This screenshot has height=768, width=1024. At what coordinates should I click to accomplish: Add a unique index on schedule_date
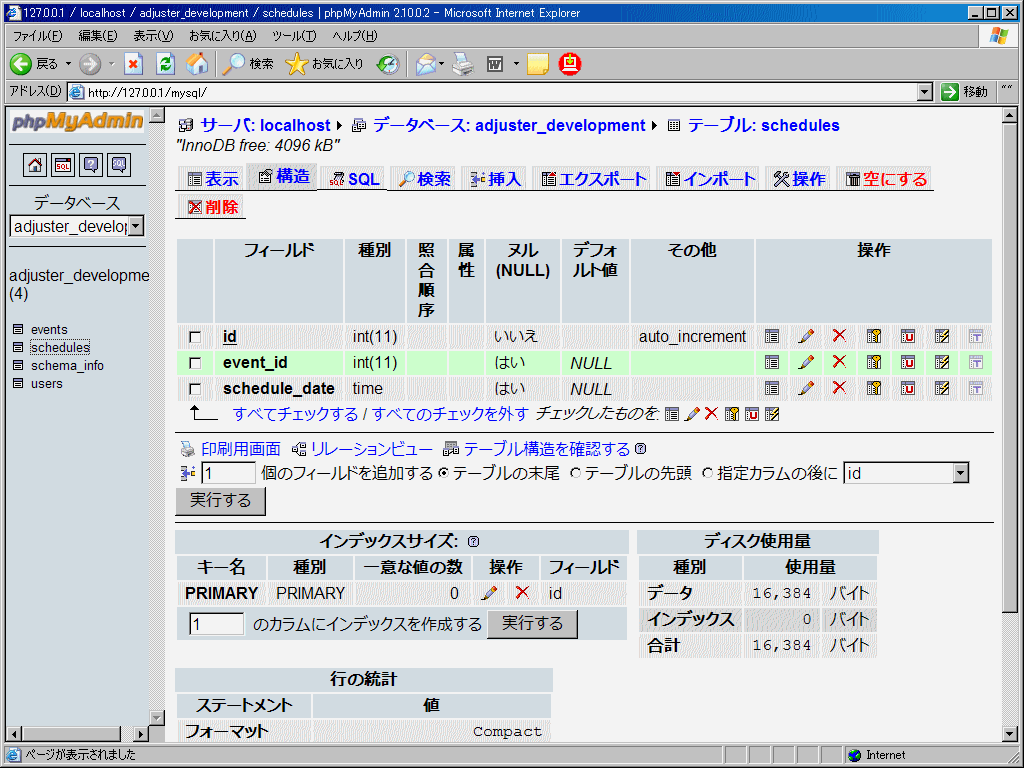908,388
